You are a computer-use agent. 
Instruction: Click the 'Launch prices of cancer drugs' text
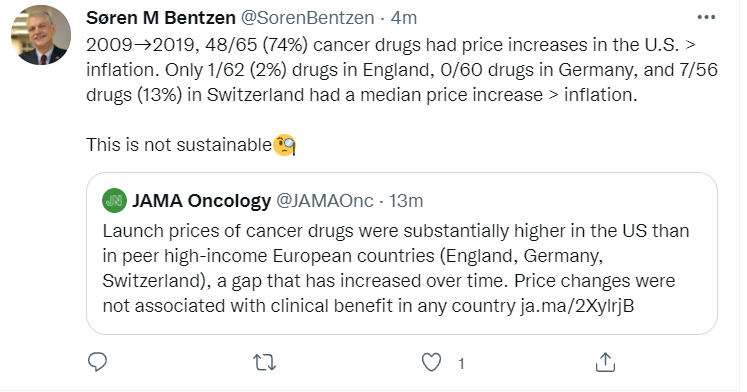[x=226, y=231]
